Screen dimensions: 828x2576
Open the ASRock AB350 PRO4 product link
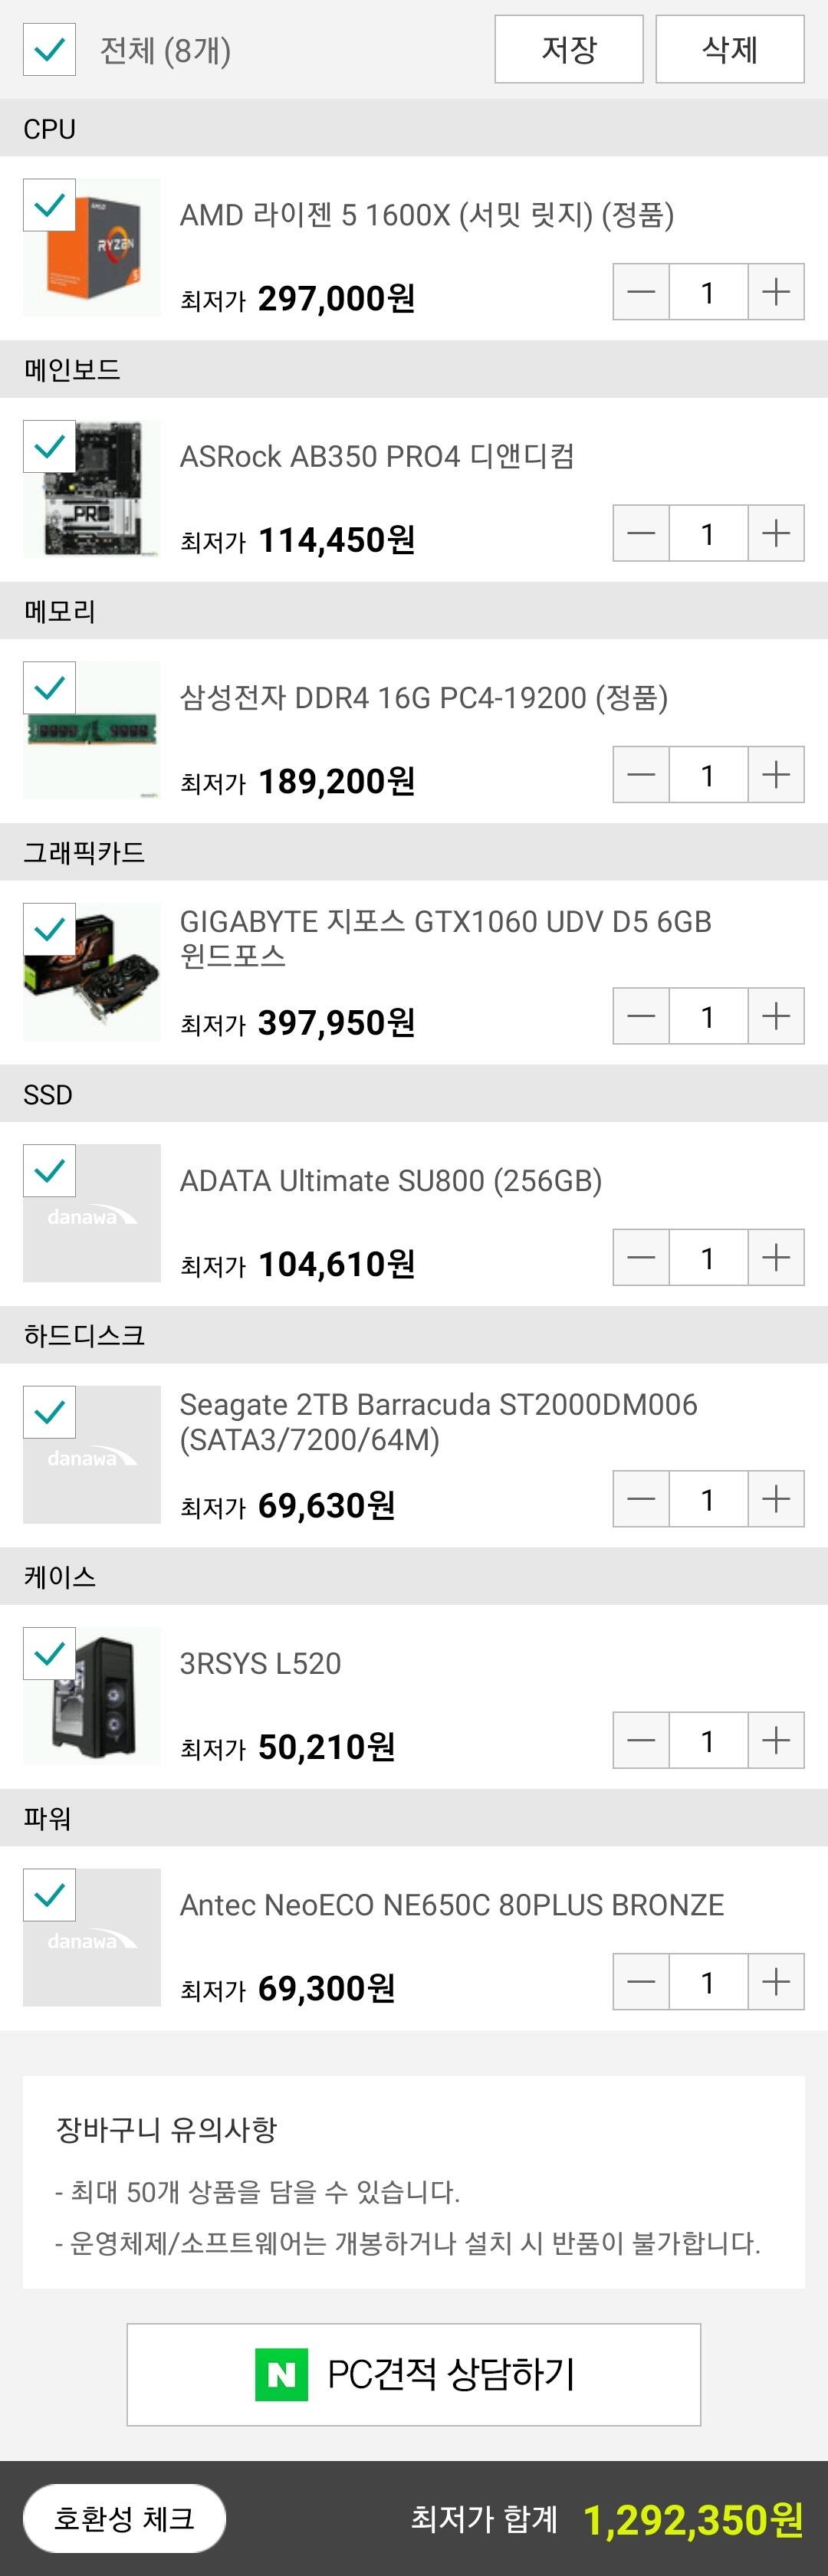377,457
